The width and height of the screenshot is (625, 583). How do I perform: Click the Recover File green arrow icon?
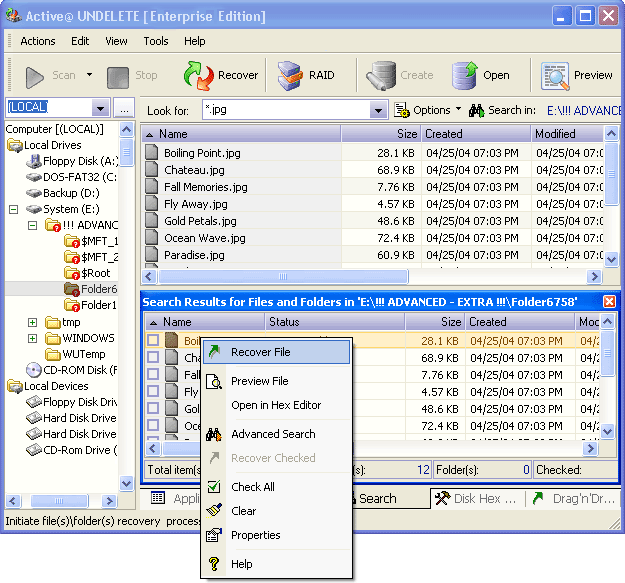(214, 351)
